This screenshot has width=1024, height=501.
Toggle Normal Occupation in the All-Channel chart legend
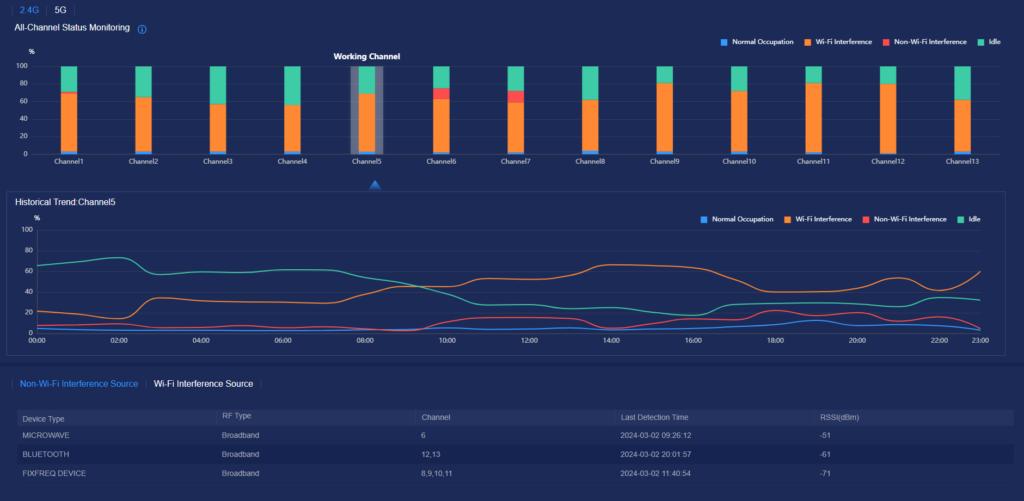[751, 42]
